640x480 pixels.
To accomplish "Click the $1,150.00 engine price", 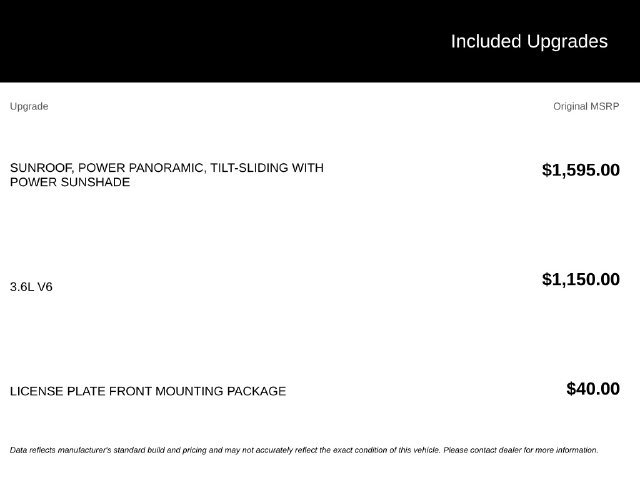I will (x=581, y=280).
